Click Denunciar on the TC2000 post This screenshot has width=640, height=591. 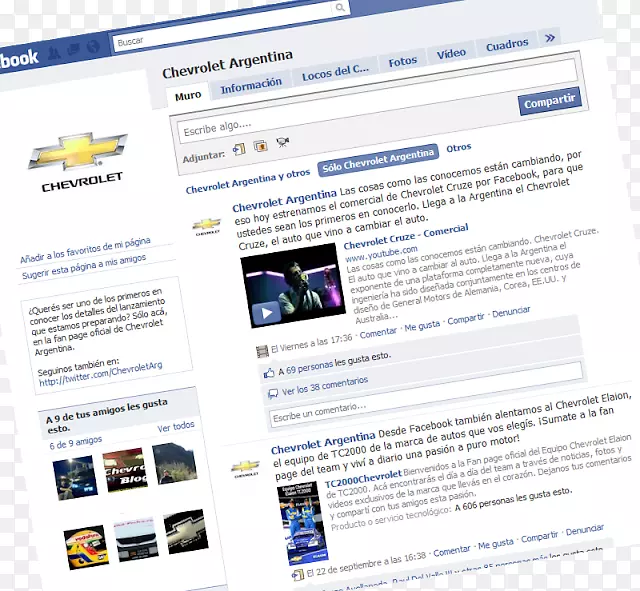584,530
